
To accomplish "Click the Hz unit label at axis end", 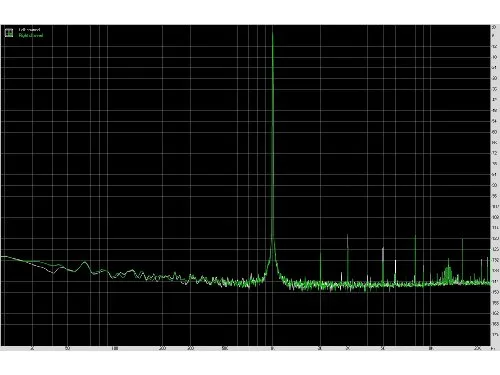I will click(493, 349).
